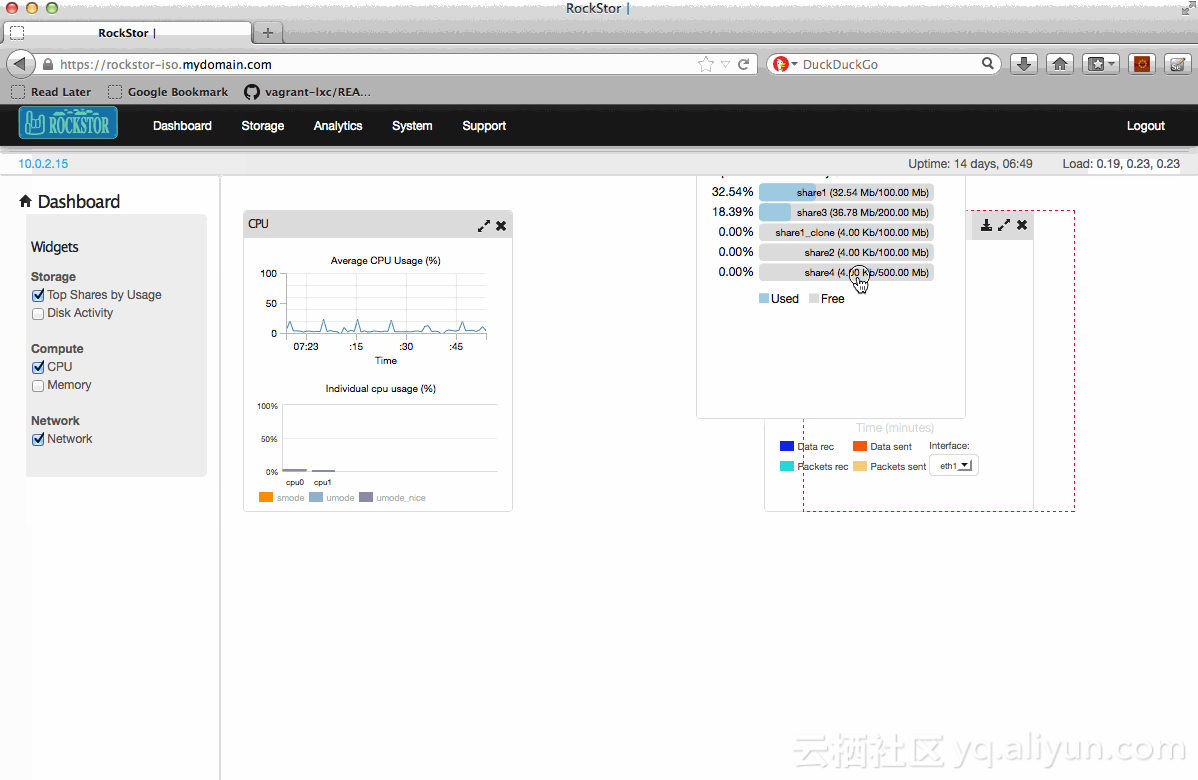Click the share1_clone usage bar
The height and width of the screenshot is (780, 1198).
[846, 232]
